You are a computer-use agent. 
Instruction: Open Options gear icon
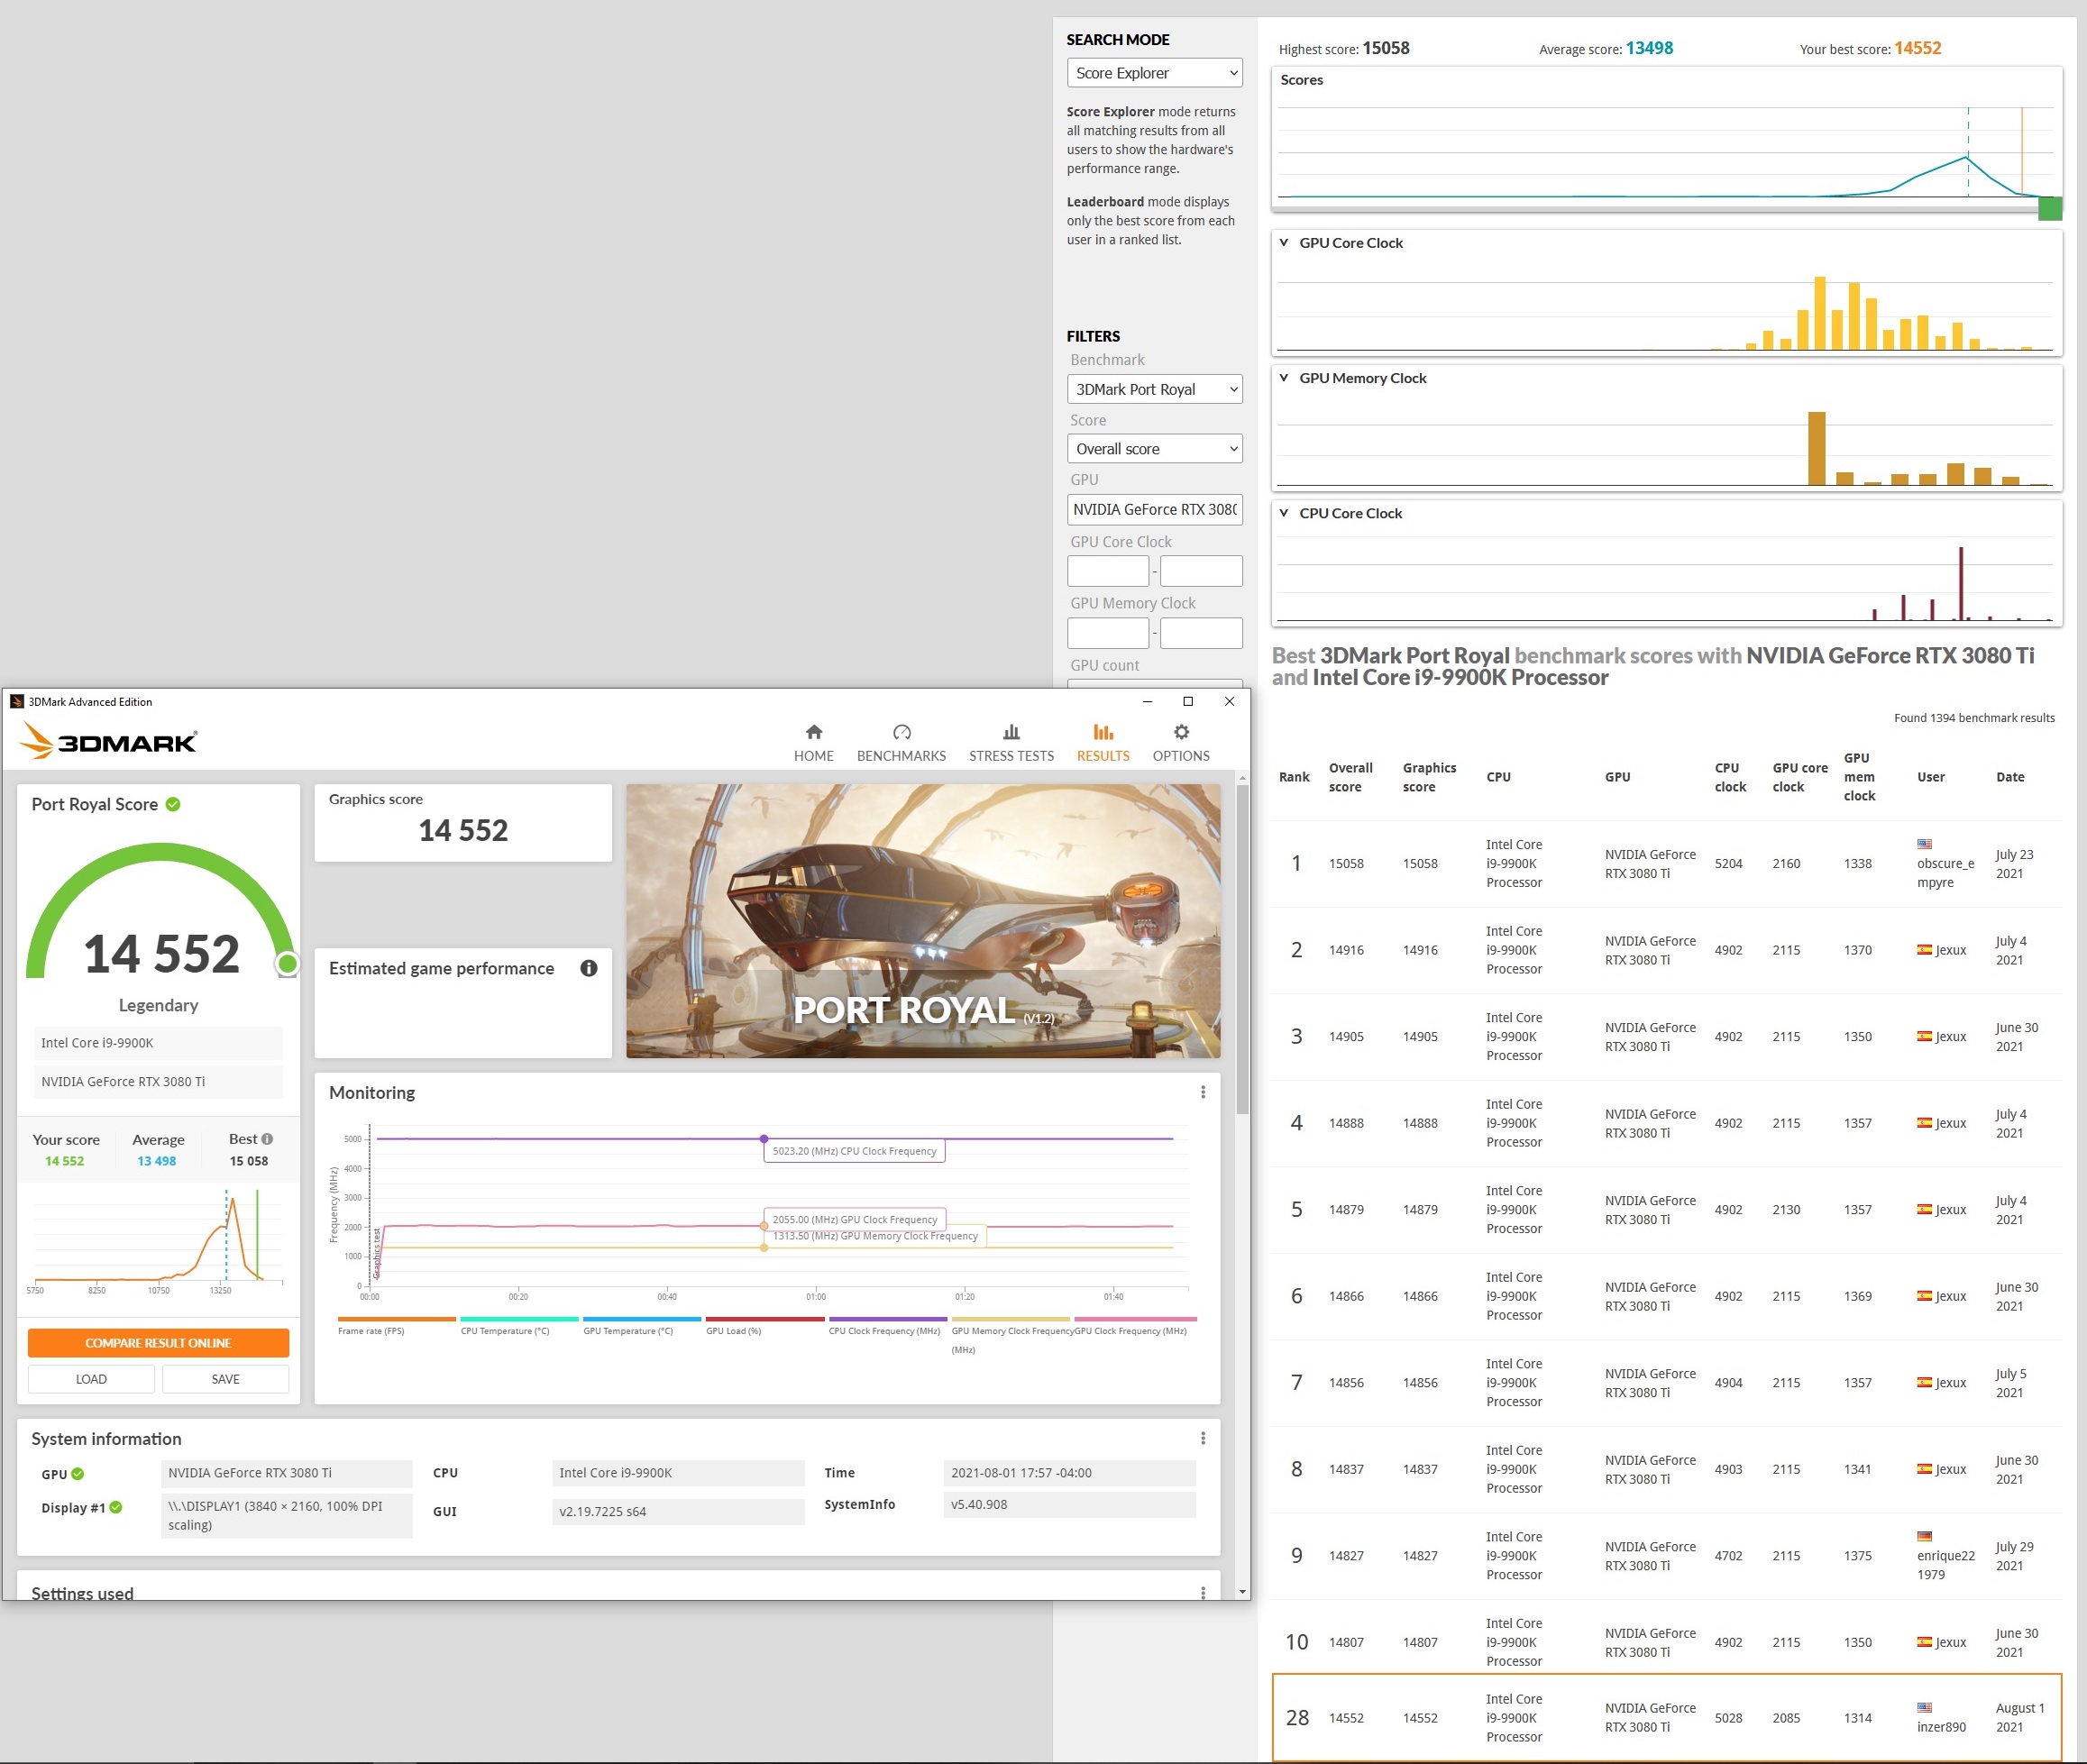(1181, 732)
